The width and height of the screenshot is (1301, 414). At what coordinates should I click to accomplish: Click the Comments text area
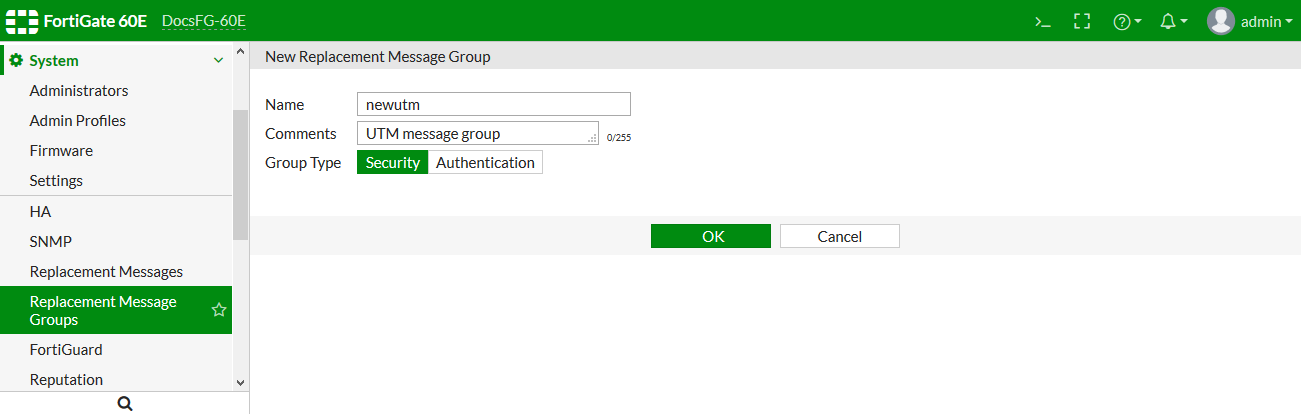point(477,133)
